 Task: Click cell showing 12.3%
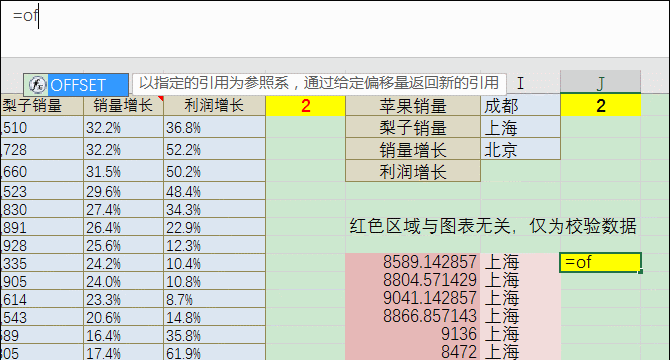pos(215,245)
